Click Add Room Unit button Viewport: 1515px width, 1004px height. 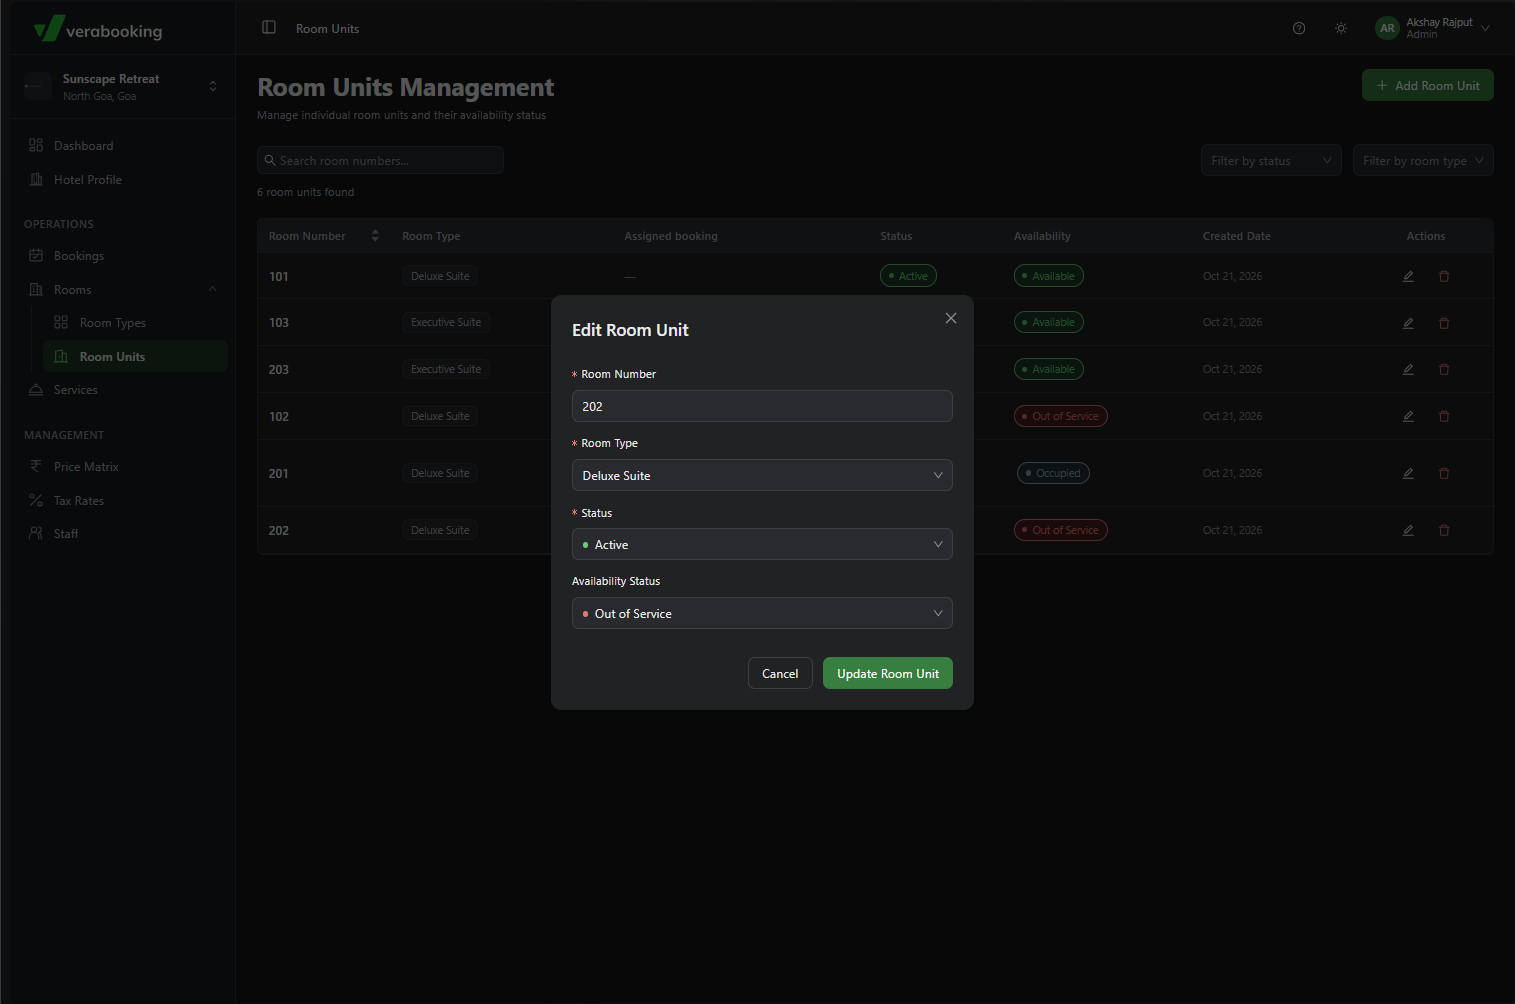tap(1428, 85)
